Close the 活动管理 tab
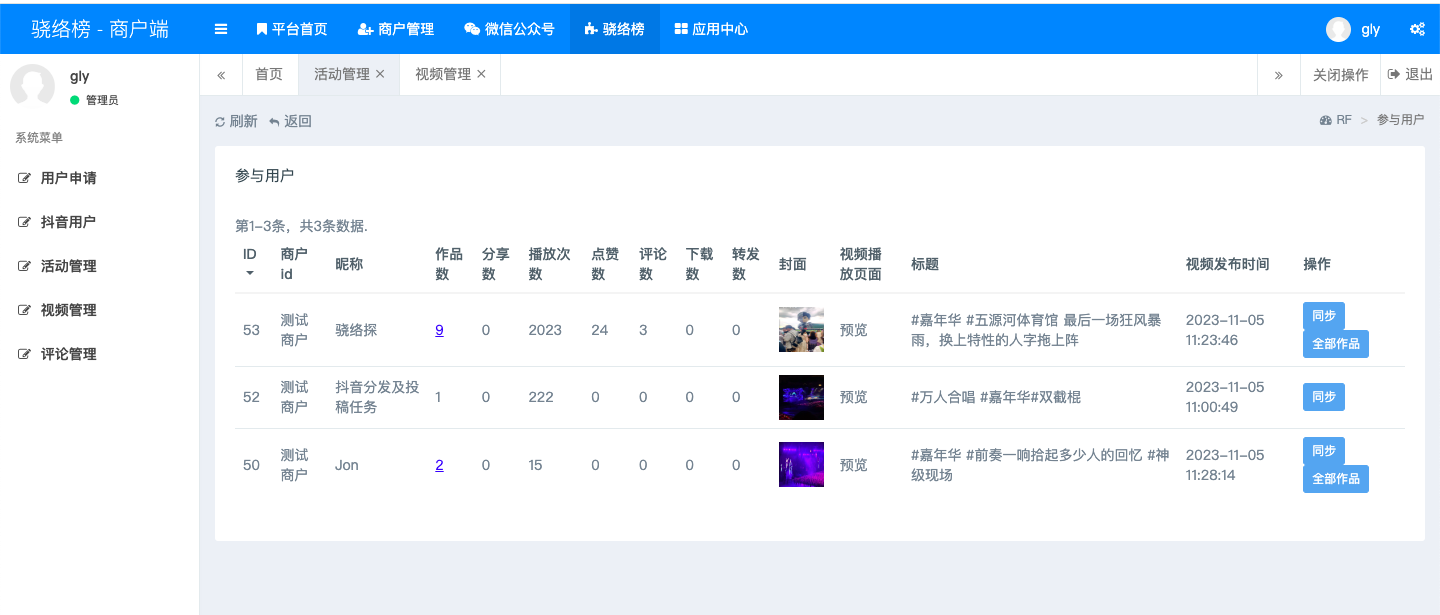1440x615 pixels. click(380, 74)
